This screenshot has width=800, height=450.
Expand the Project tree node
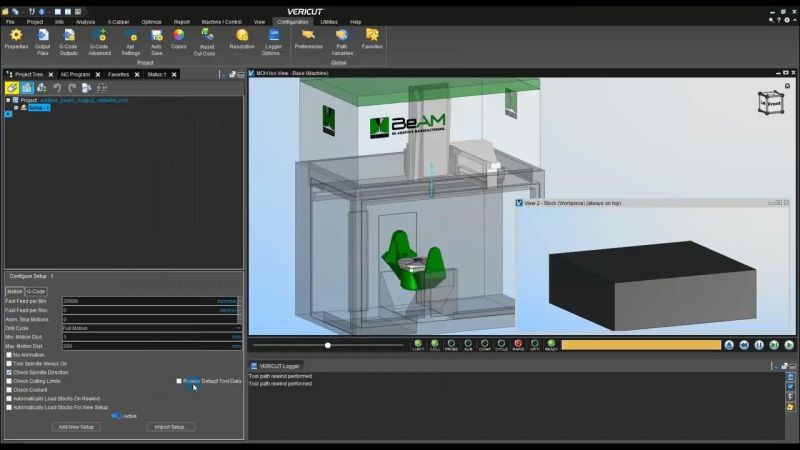[9, 100]
